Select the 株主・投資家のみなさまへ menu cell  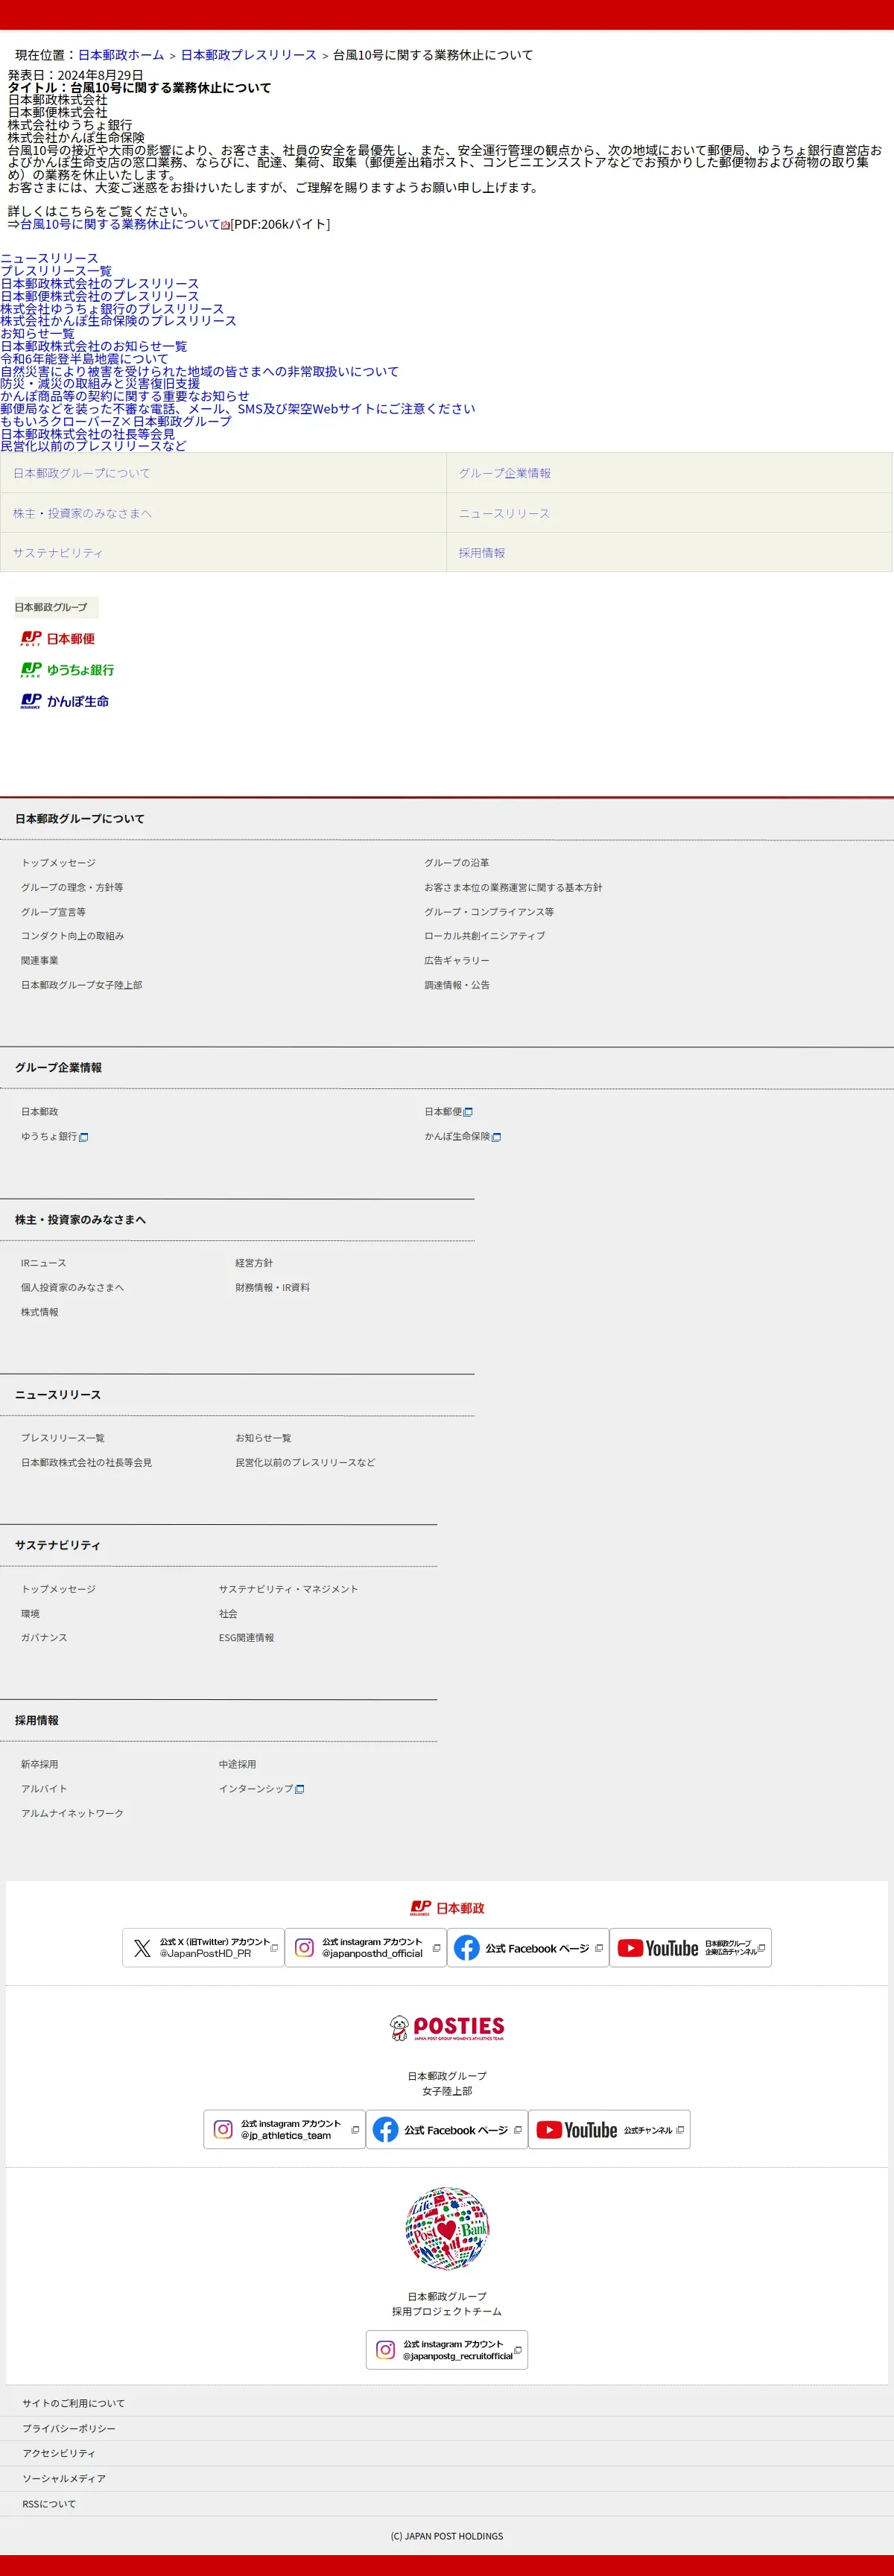[x=223, y=513]
